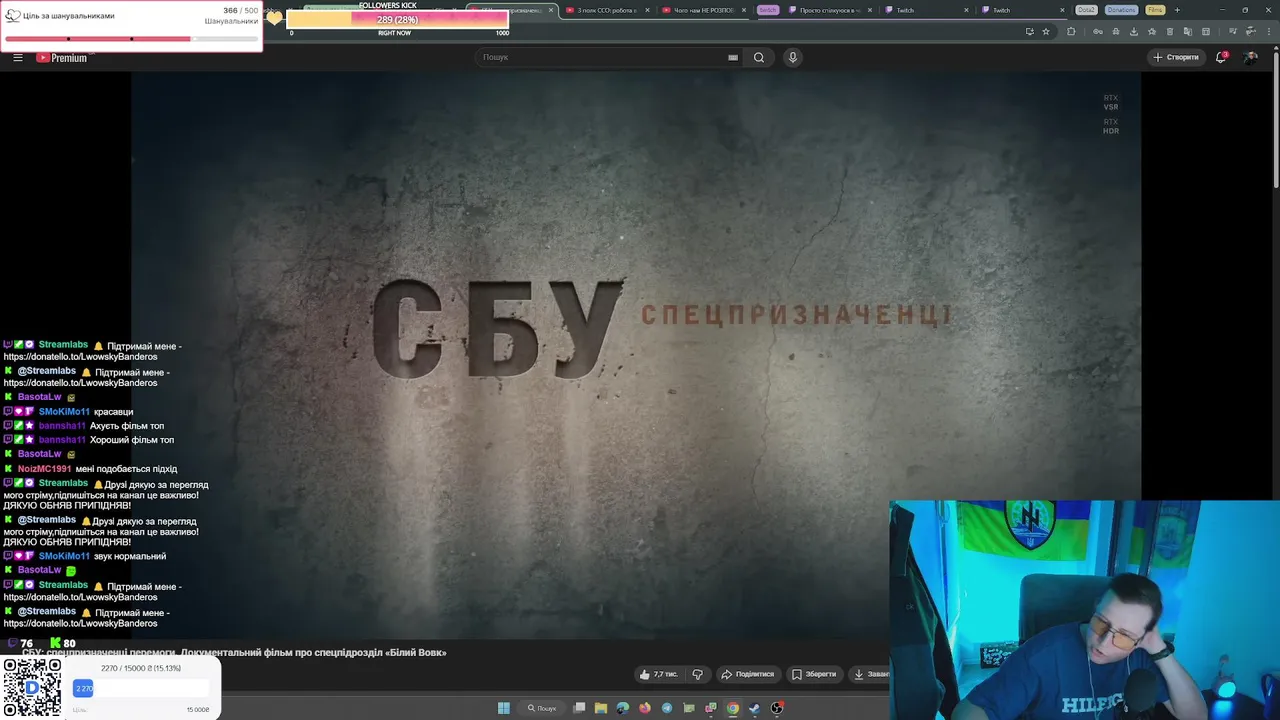The image size is (1280, 720).
Task: Open Microsoft Edge from taskbar
Action: (x=623, y=708)
